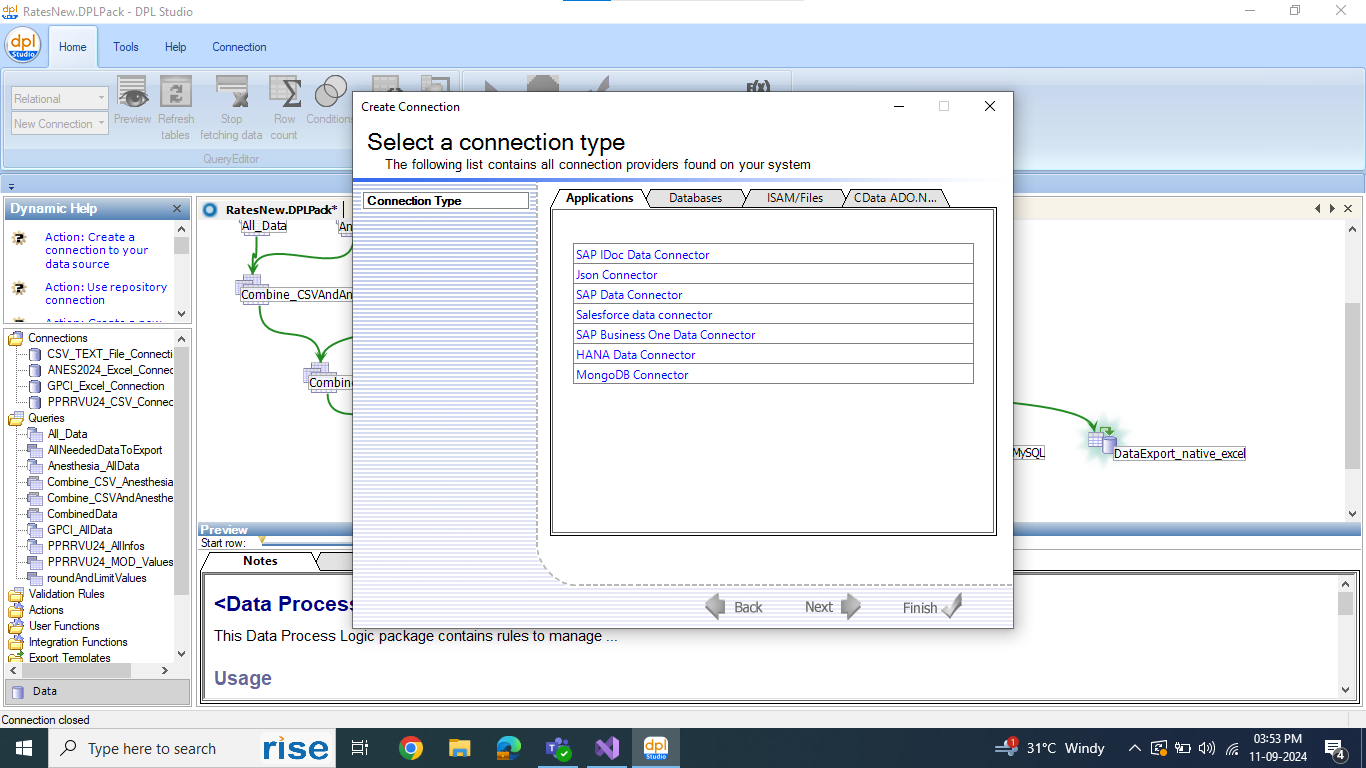Click the DPL Studio application logo button

pyautogui.click(x=22, y=46)
